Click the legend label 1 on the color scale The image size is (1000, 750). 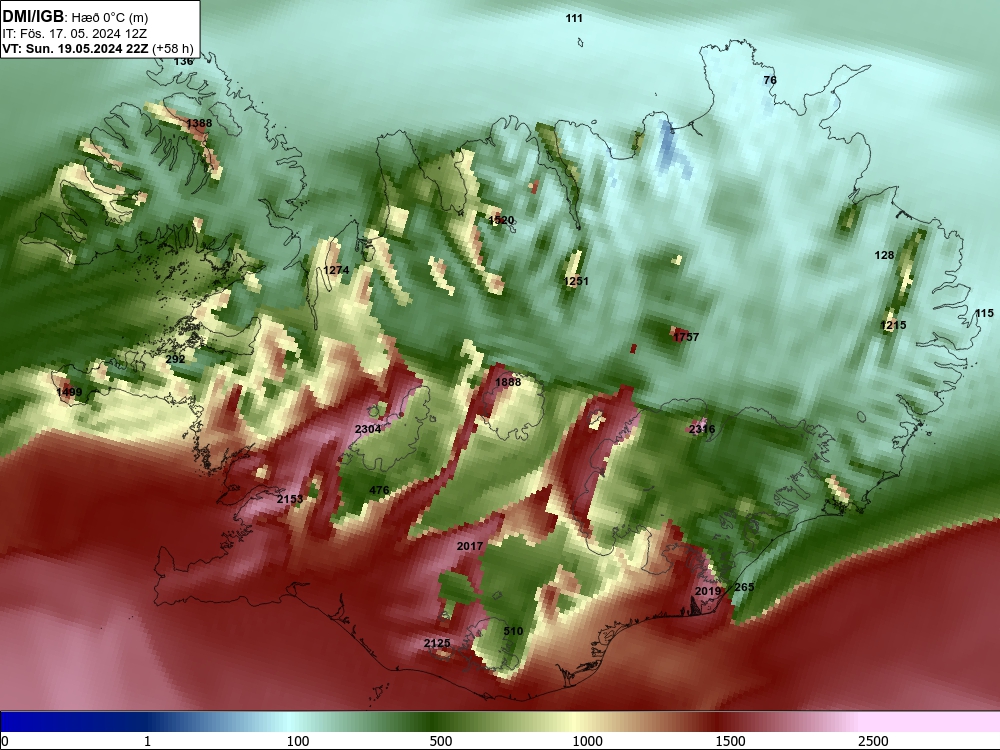coord(148,741)
